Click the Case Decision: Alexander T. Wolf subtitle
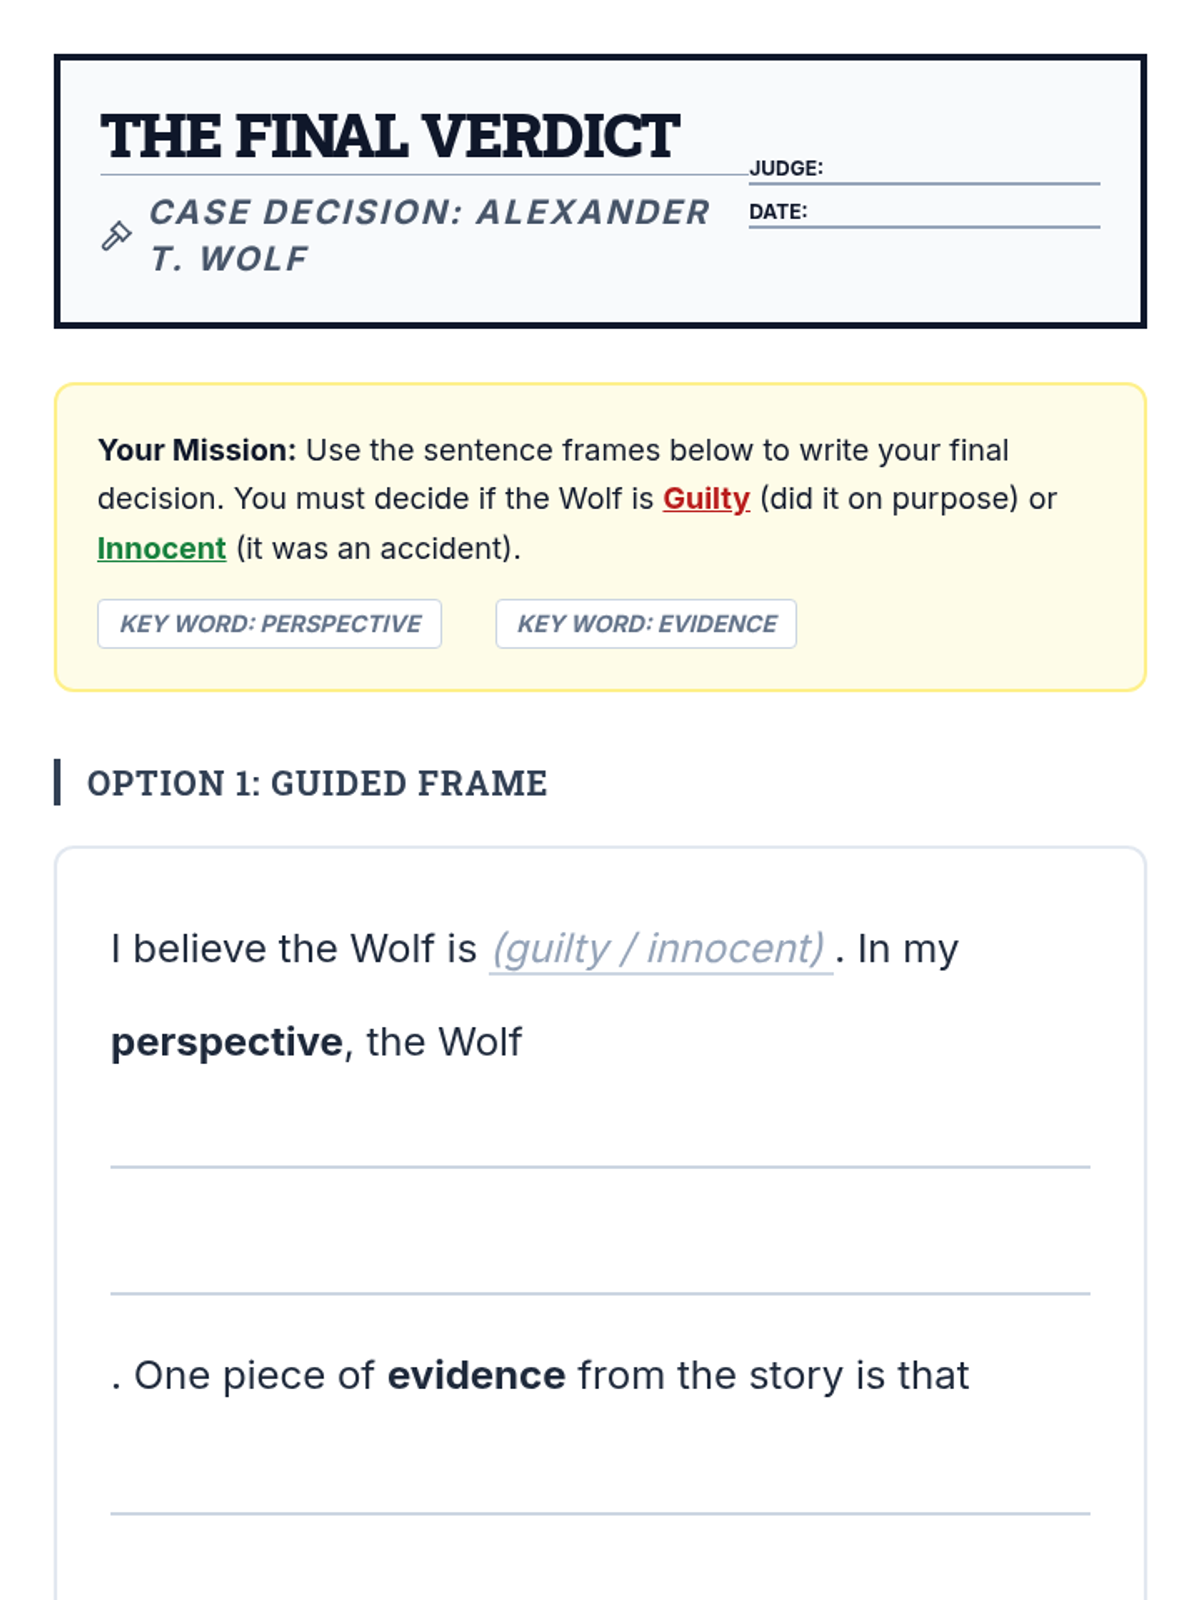This screenshot has width=1200, height=1600. click(428, 235)
